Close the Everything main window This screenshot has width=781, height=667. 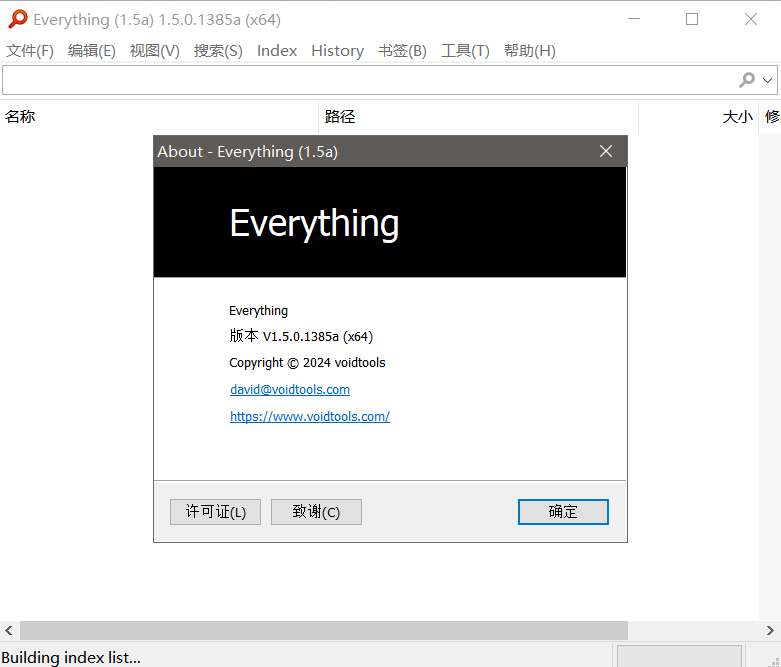(x=751, y=19)
